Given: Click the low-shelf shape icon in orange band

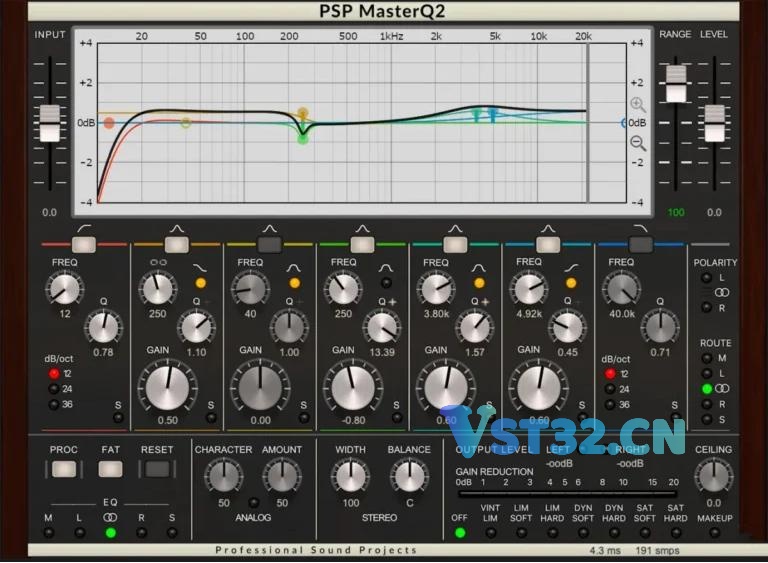Looking at the screenshot, I should (200, 268).
